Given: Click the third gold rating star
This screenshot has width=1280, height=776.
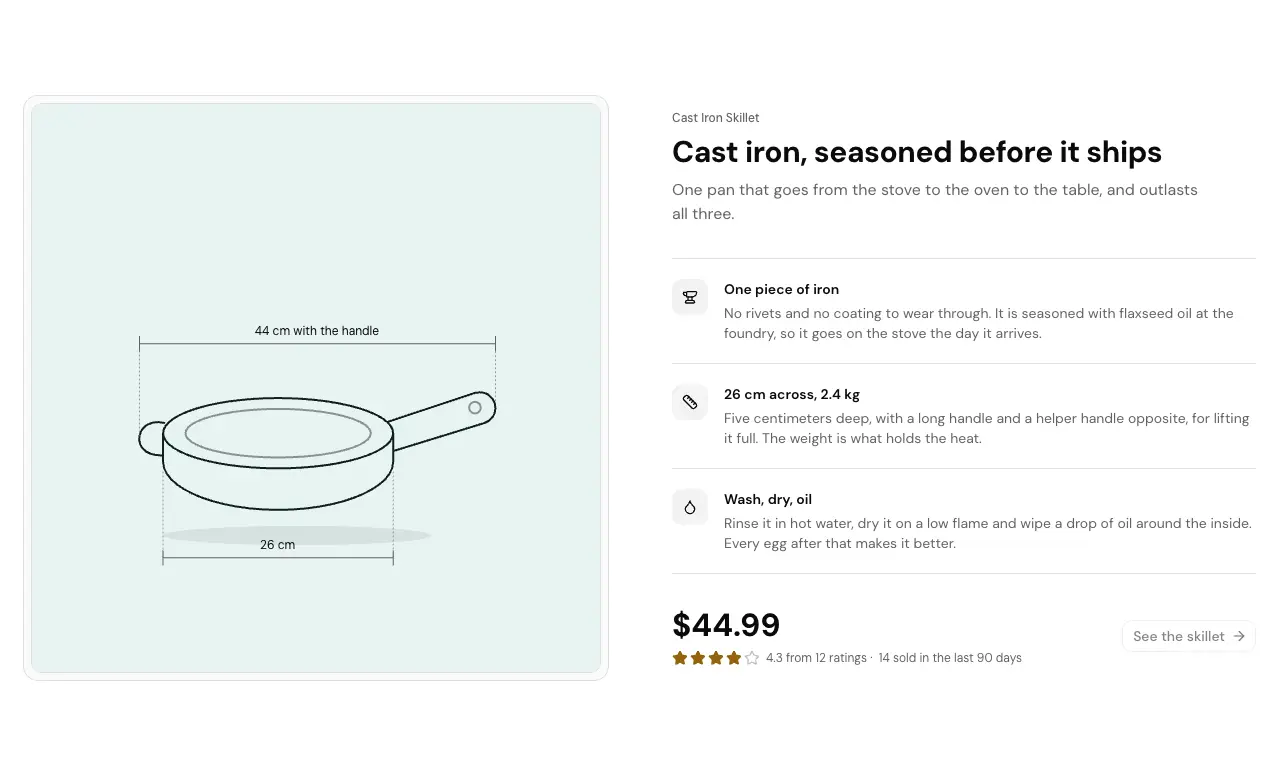Looking at the screenshot, I should coord(716,658).
